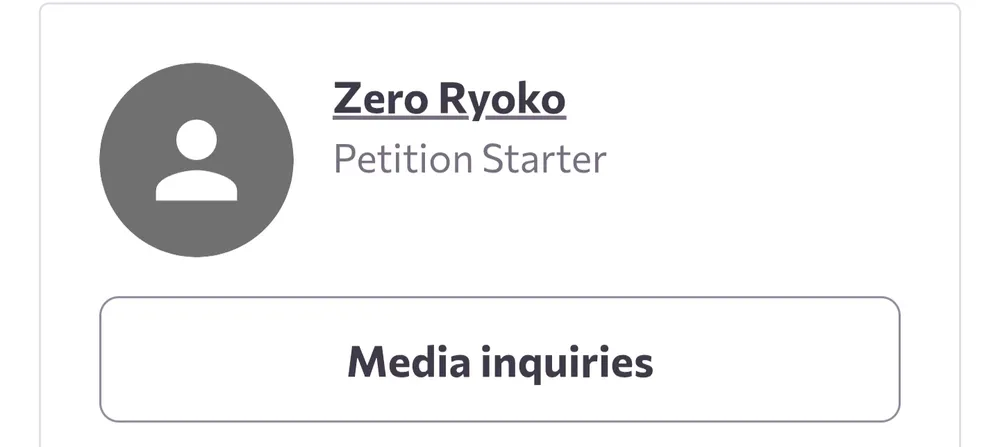Contact via the Media inquiries outlined button
The width and height of the screenshot is (1000, 447).
[499, 360]
